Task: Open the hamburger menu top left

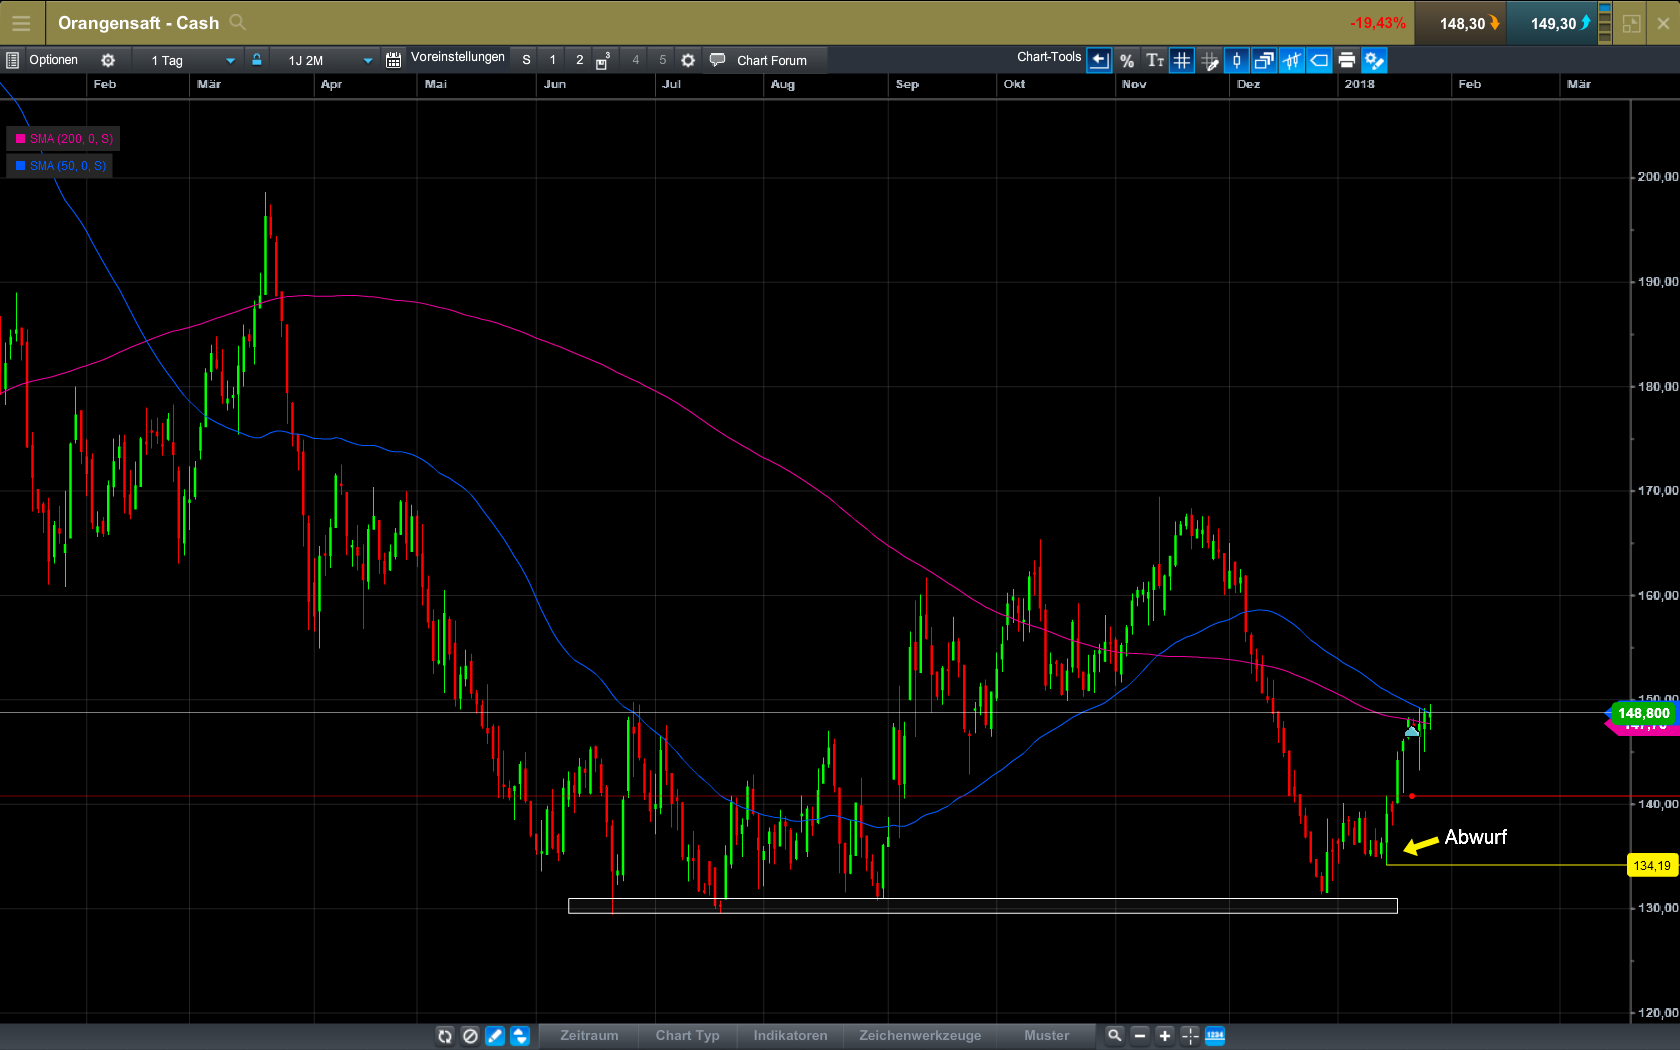Action: click(x=21, y=22)
